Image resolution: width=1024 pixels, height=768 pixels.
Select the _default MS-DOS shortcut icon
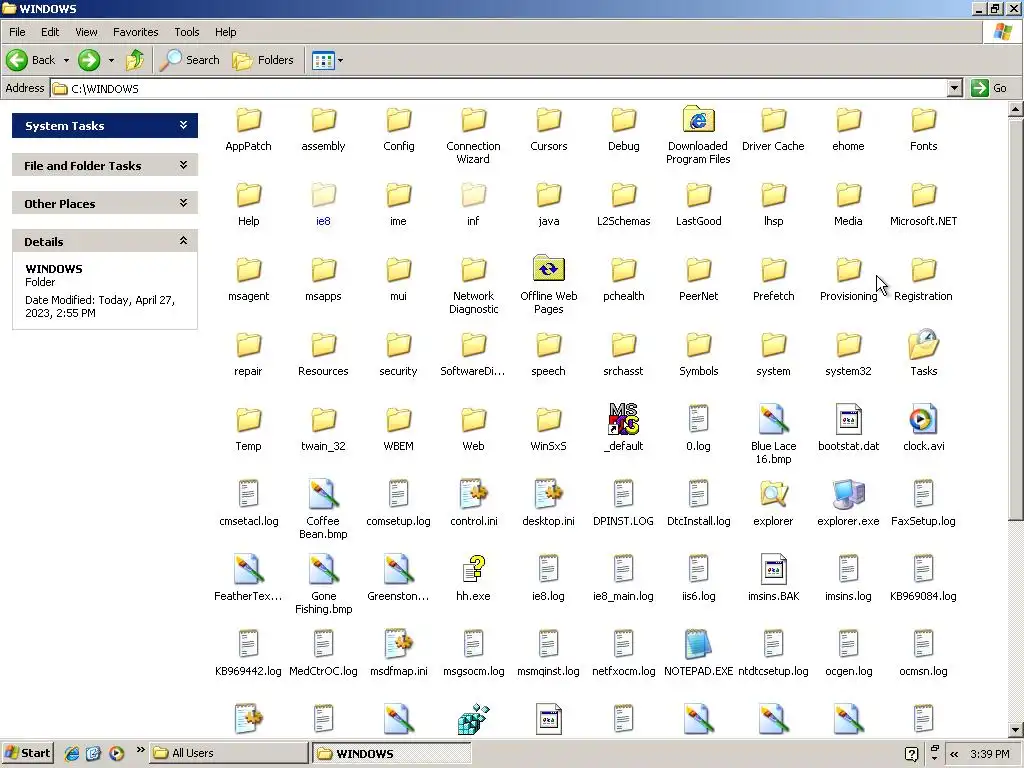click(624, 419)
